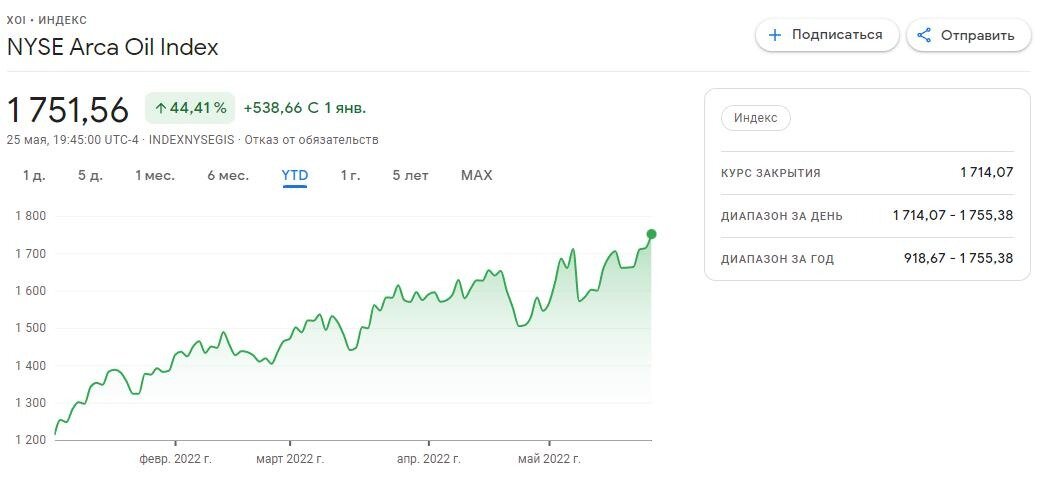Switch chart to 6 мес. range
This screenshot has width=1054, height=479.
coord(228,175)
